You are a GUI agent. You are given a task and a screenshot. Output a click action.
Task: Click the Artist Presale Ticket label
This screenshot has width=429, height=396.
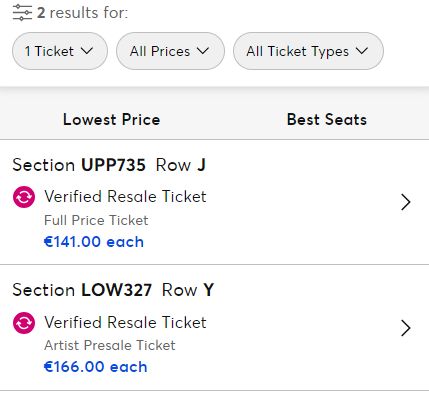point(110,345)
